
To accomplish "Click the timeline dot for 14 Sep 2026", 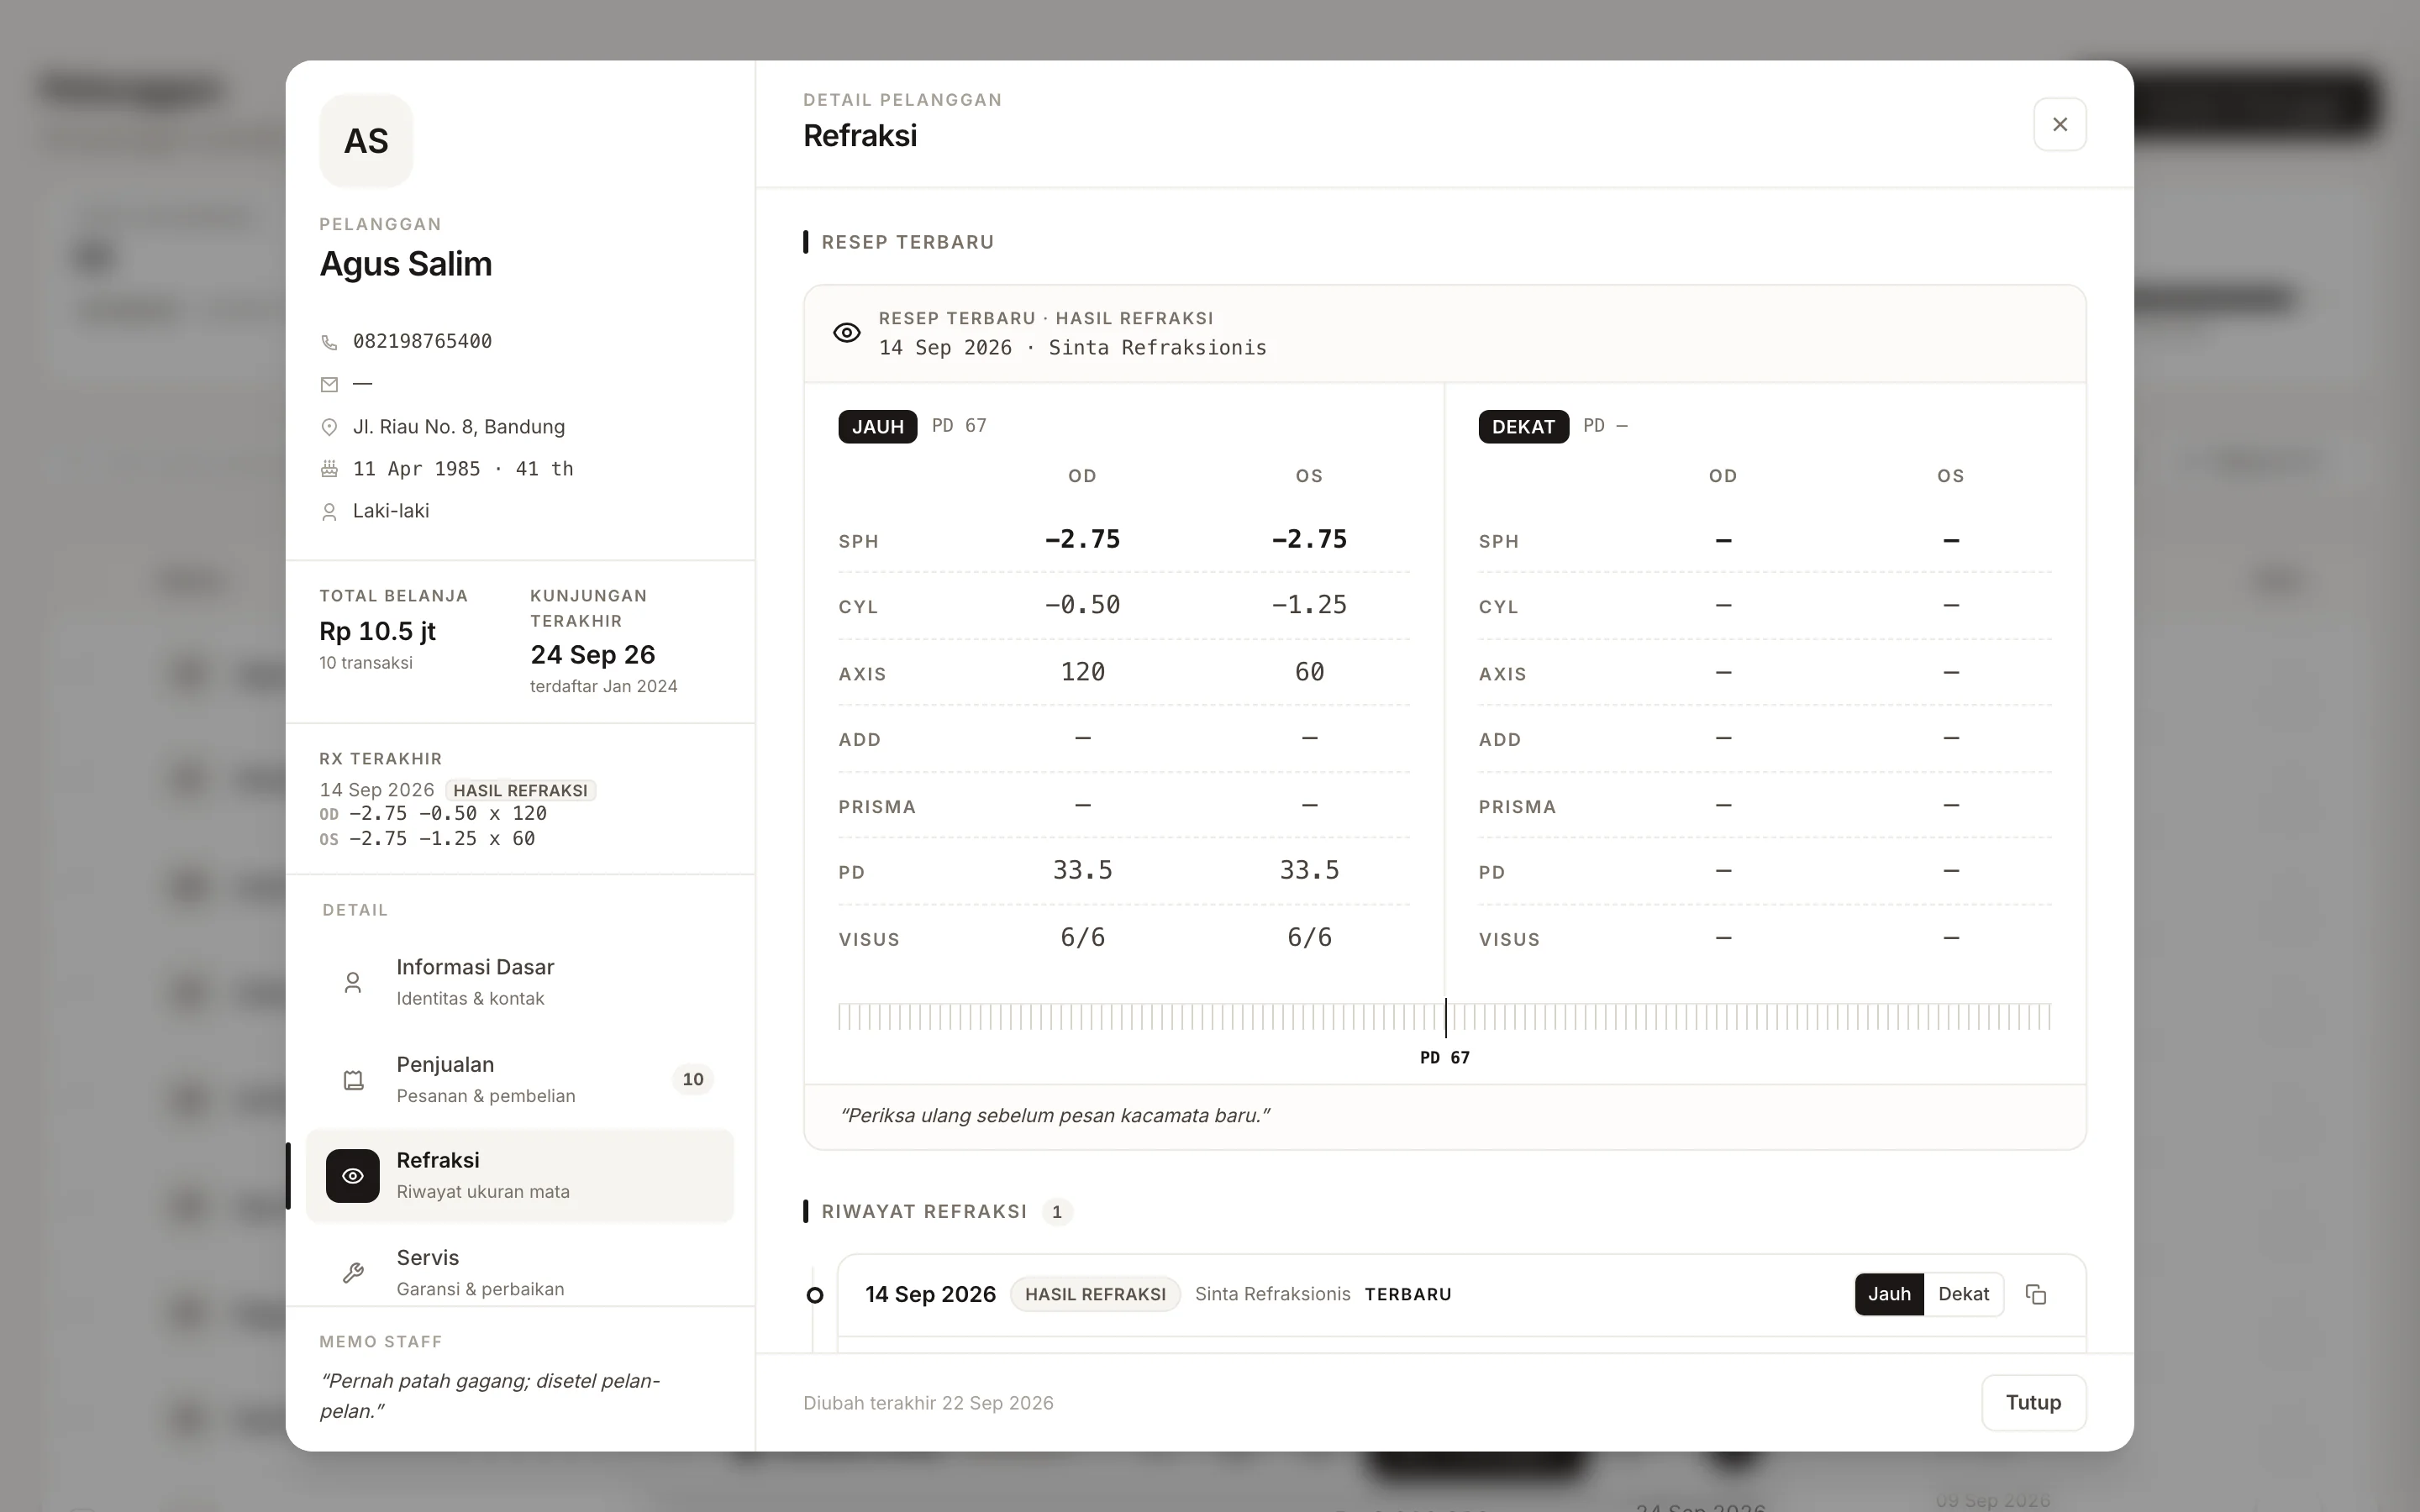I will (815, 1295).
